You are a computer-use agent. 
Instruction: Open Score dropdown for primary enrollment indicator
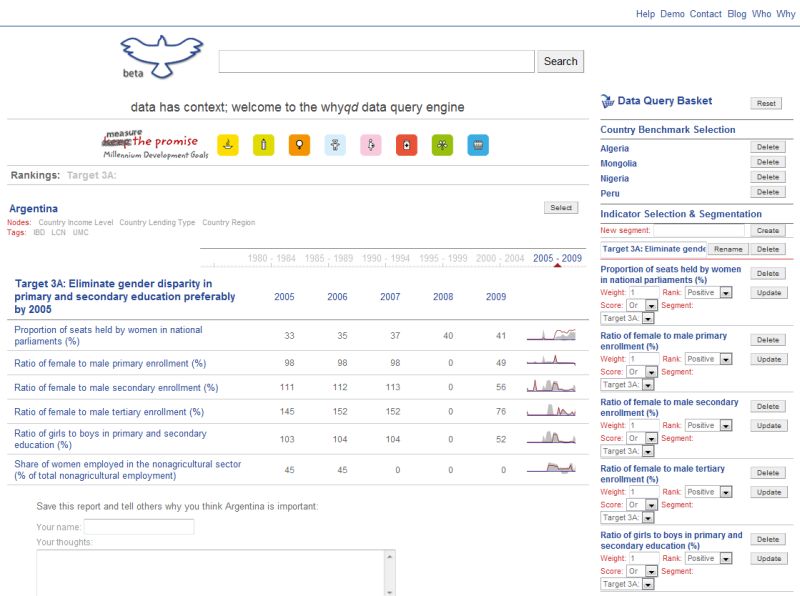pos(642,371)
